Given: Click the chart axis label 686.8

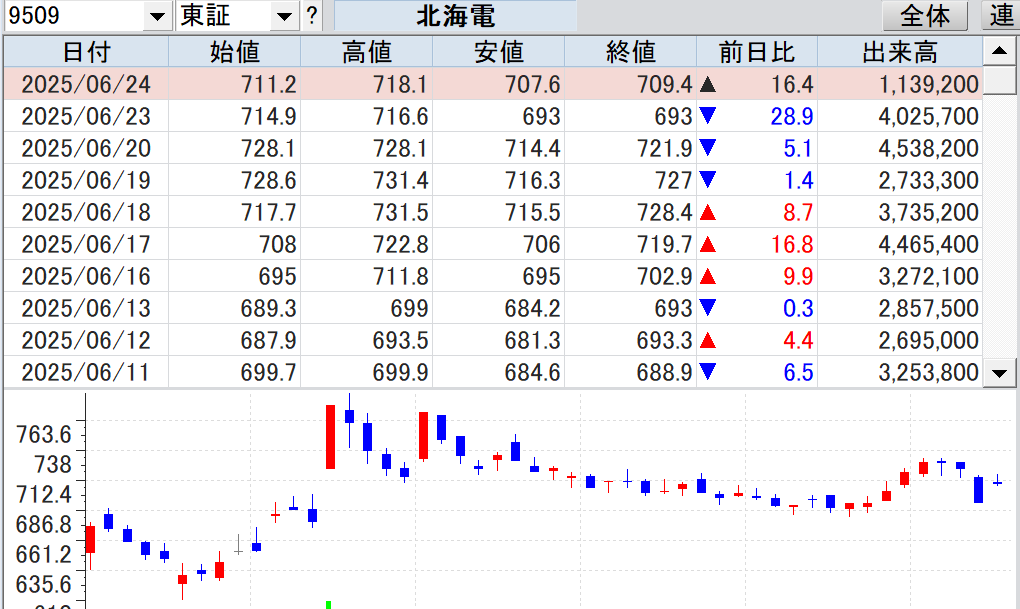Looking at the screenshot, I should [44, 524].
